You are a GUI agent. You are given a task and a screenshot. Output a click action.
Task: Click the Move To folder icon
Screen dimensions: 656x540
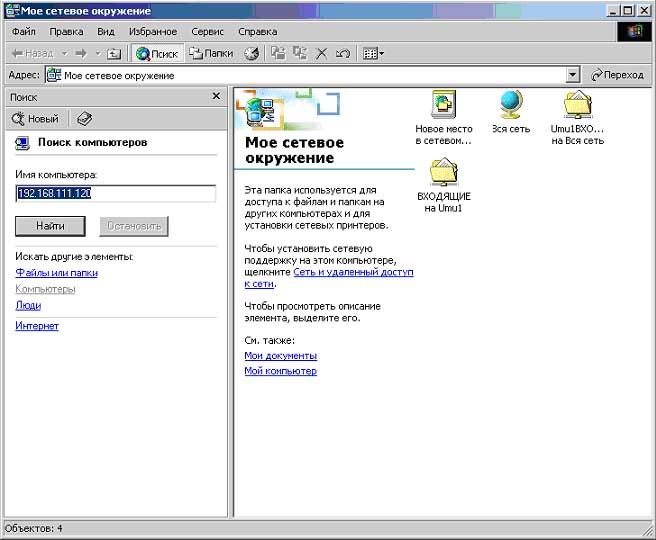[x=278, y=54]
